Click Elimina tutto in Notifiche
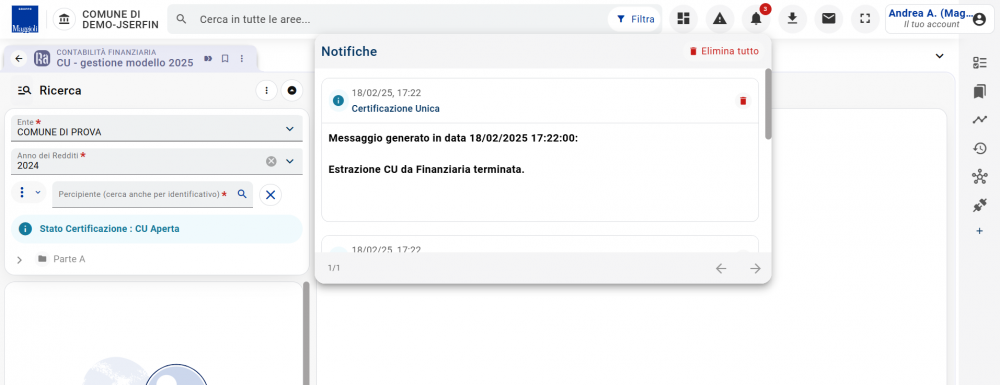The width and height of the screenshot is (1000, 385). [724, 51]
